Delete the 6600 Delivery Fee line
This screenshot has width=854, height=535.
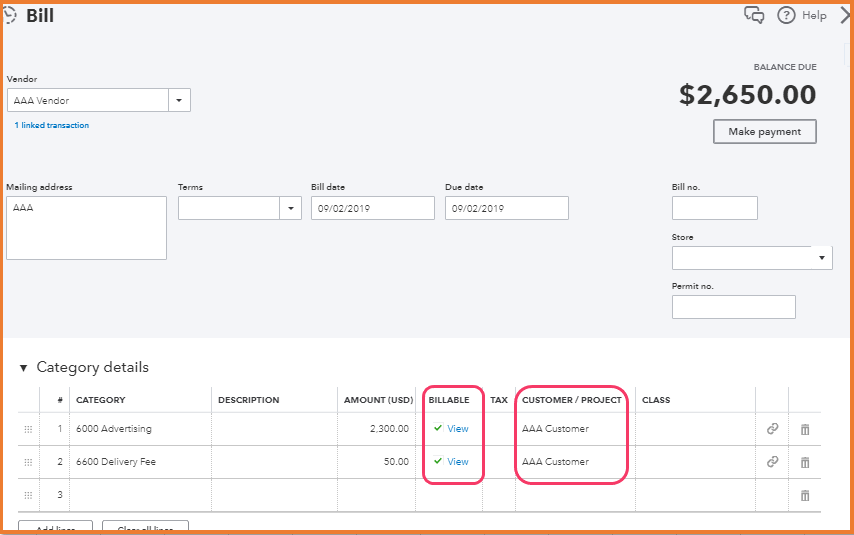[x=805, y=462]
